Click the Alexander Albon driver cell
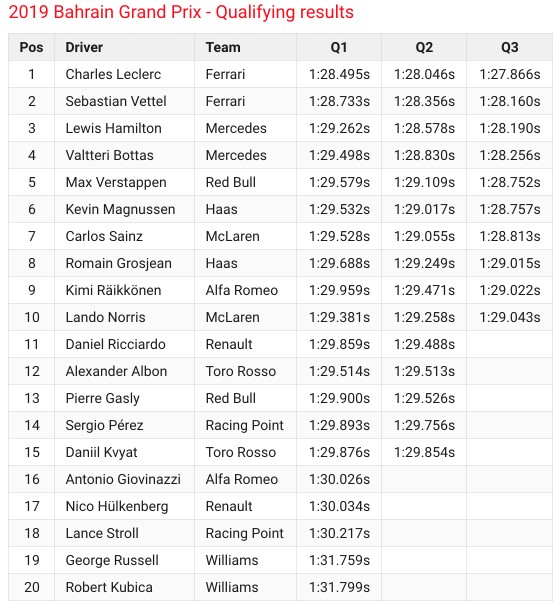The image size is (554, 604). pyautogui.click(x=124, y=371)
